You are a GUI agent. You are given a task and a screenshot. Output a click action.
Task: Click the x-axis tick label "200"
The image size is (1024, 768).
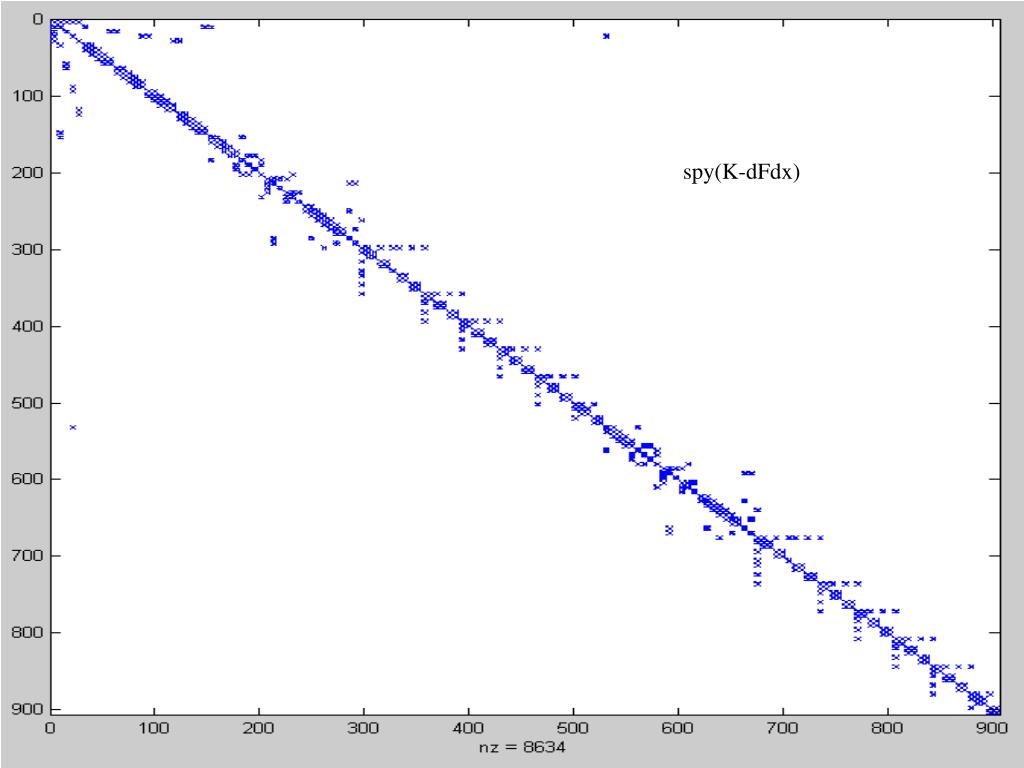point(259,728)
